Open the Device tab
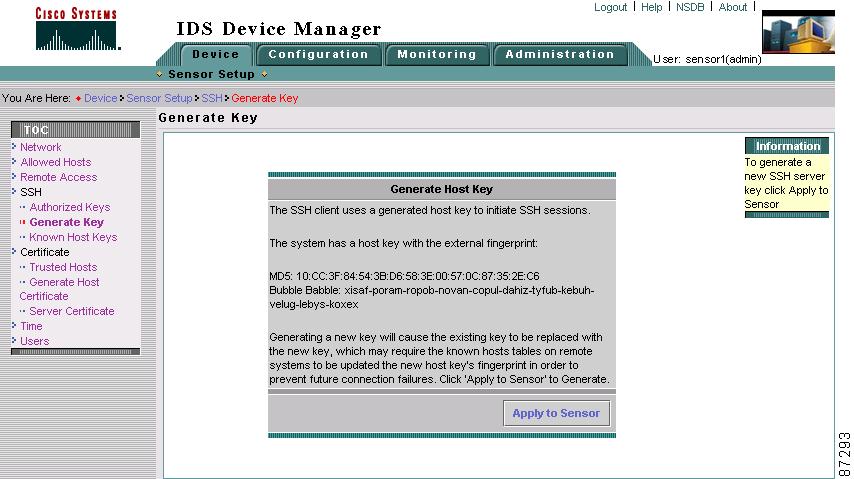854x479 pixels. [216, 54]
